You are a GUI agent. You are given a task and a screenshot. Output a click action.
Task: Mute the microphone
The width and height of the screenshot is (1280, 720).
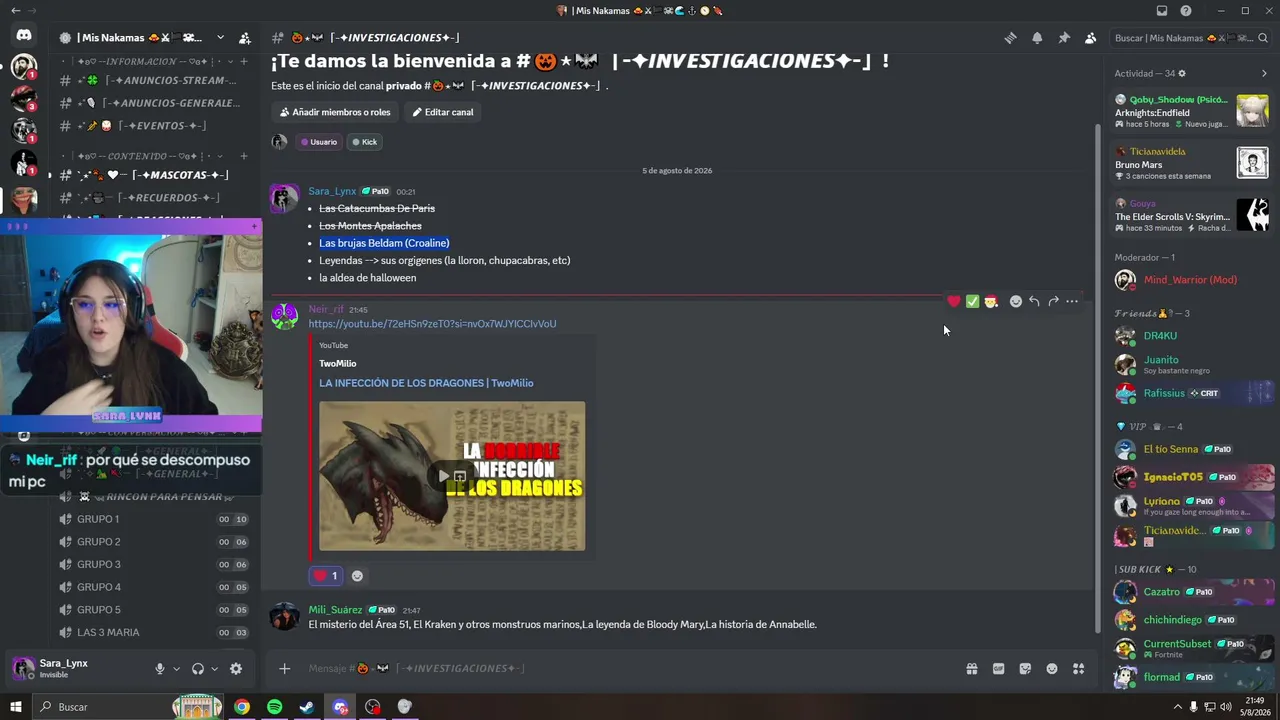pyautogui.click(x=160, y=669)
